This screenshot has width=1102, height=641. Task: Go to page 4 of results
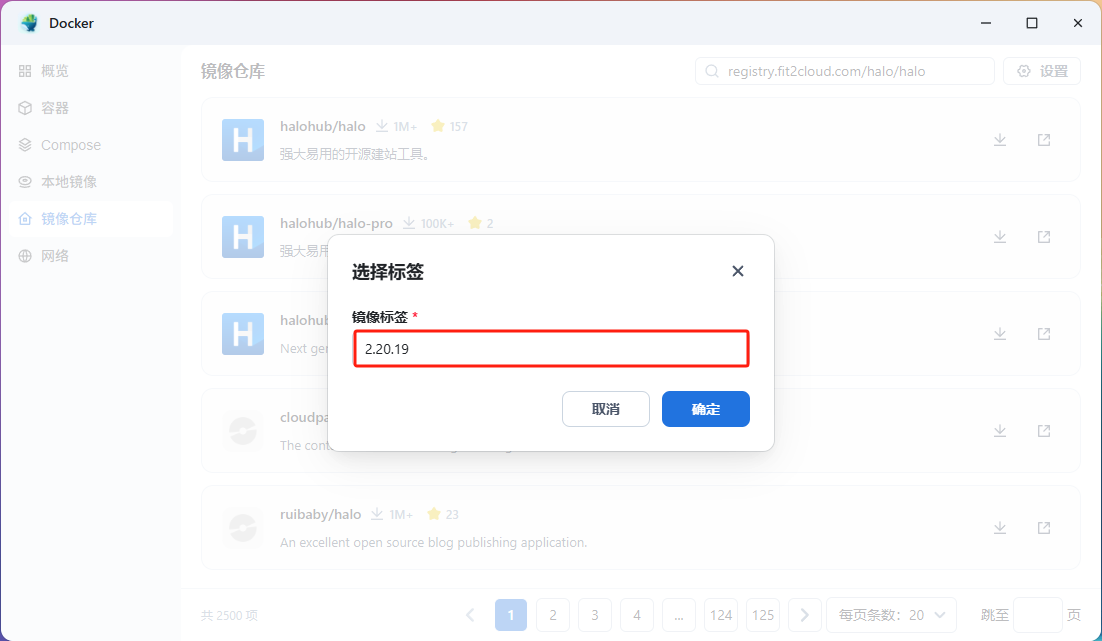637,615
